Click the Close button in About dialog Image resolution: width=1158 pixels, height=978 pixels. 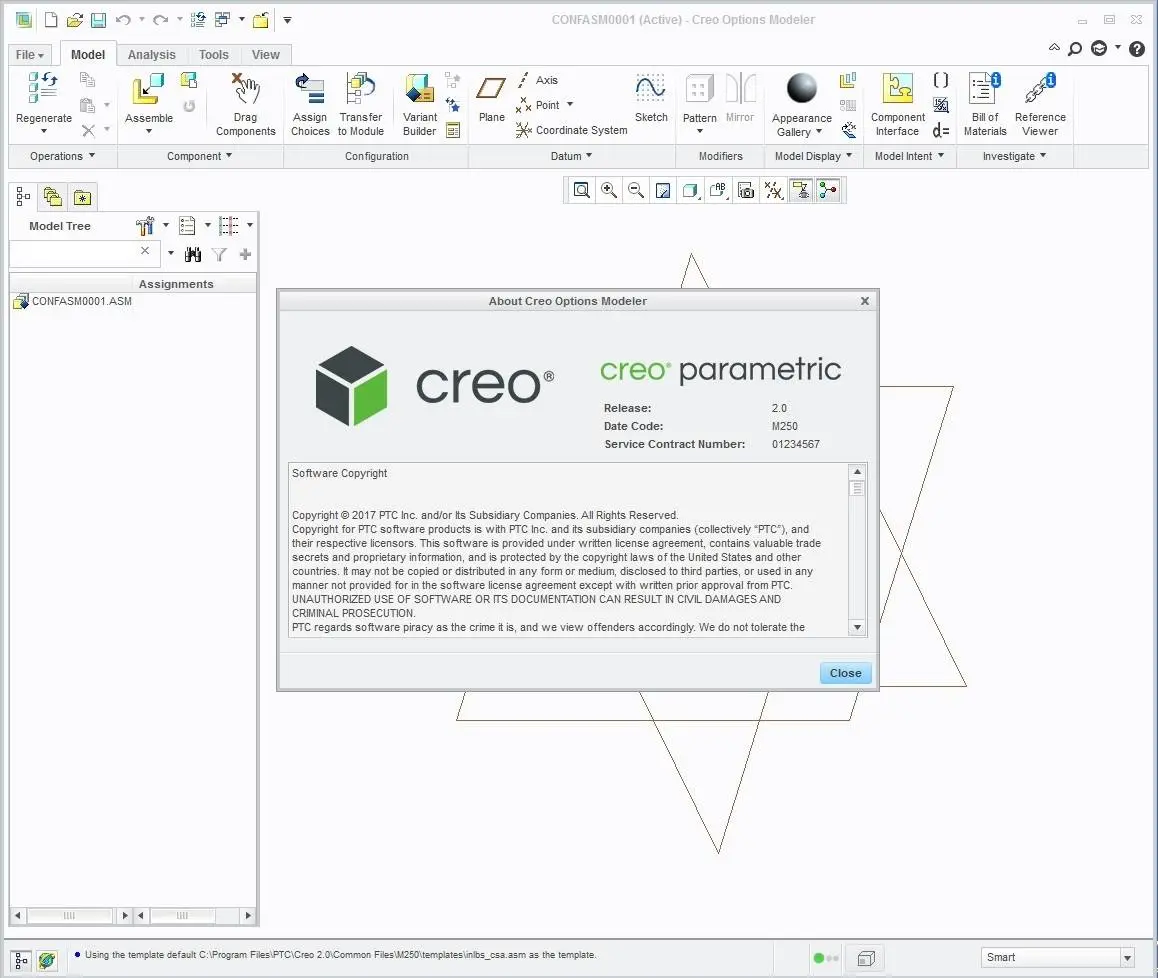click(x=846, y=673)
